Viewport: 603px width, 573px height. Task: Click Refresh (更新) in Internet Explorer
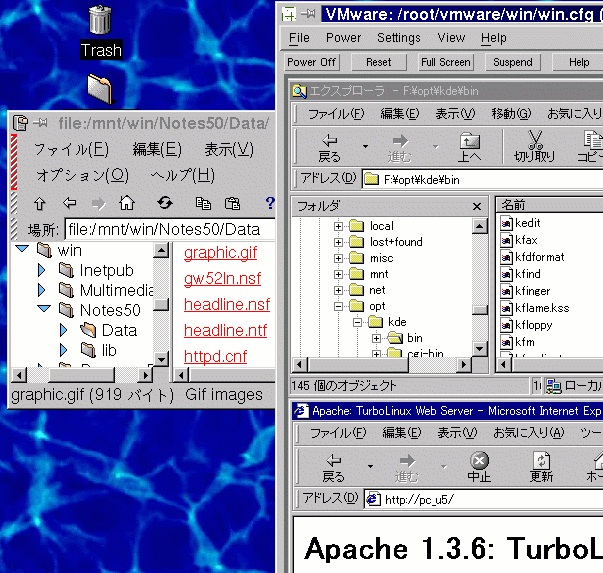(541, 467)
